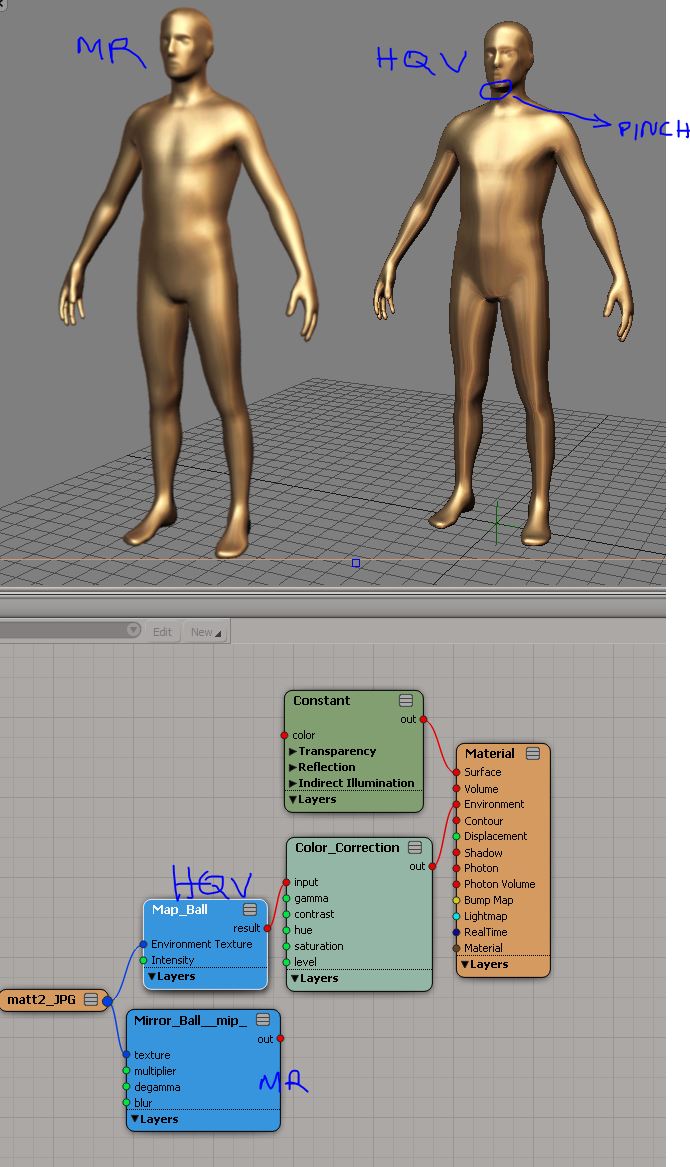Expand the Reflection group in Constant node
The width and height of the screenshot is (690, 1167).
pyautogui.click(x=294, y=767)
